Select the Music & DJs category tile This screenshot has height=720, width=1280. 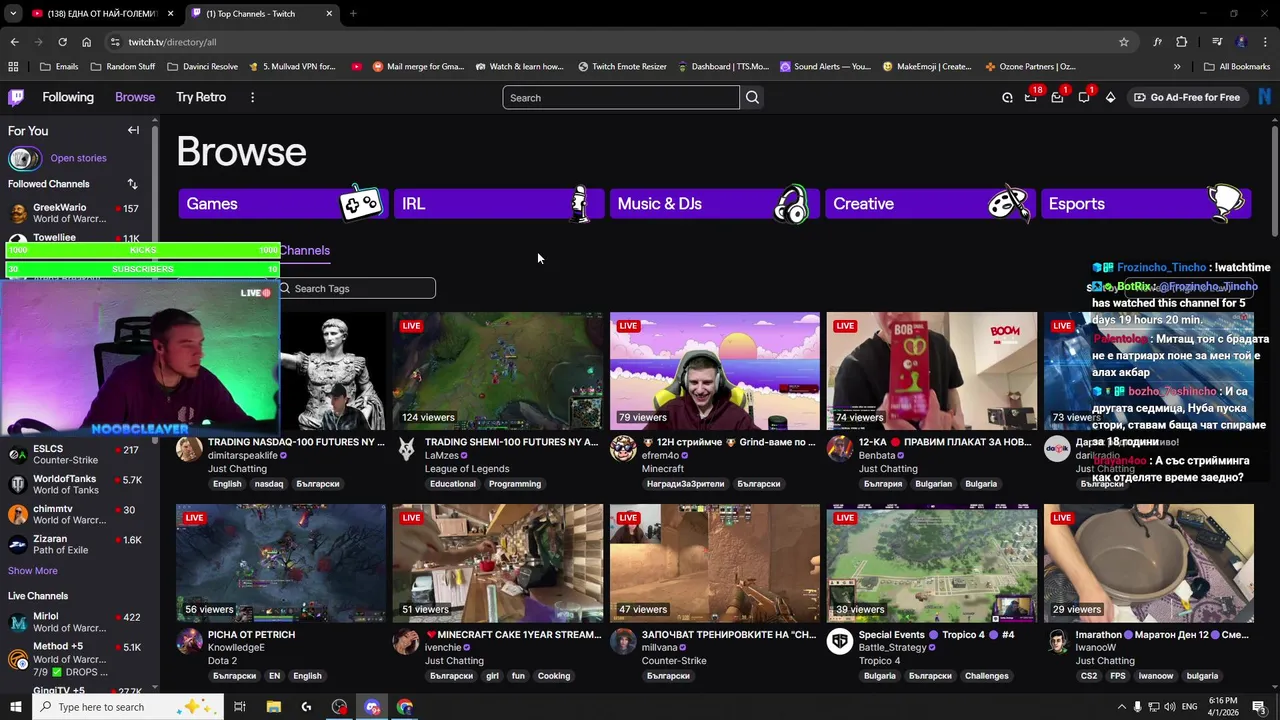(x=714, y=203)
